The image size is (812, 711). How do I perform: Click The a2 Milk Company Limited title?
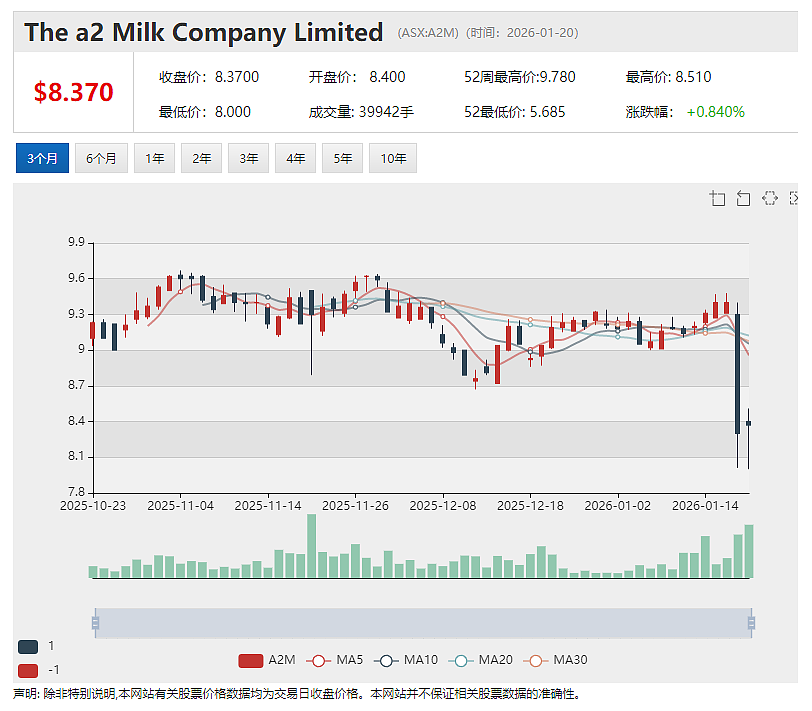(x=204, y=32)
